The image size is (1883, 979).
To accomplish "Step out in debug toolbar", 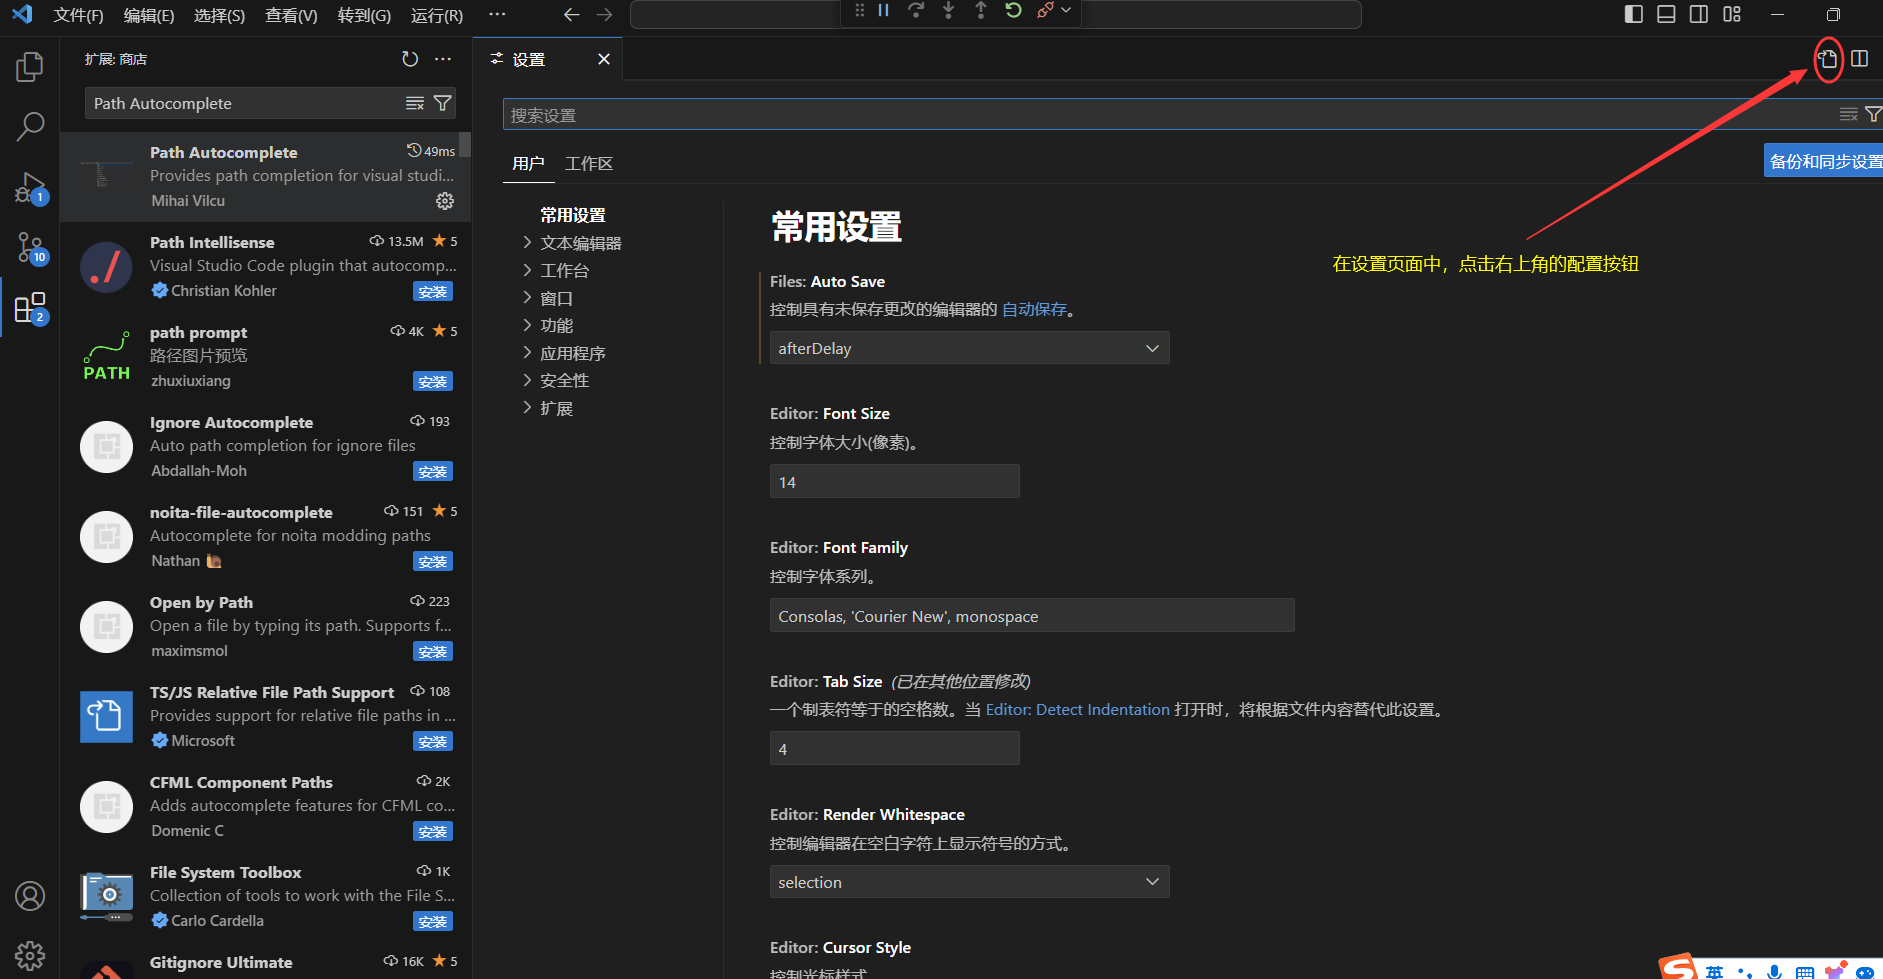I will click(980, 10).
